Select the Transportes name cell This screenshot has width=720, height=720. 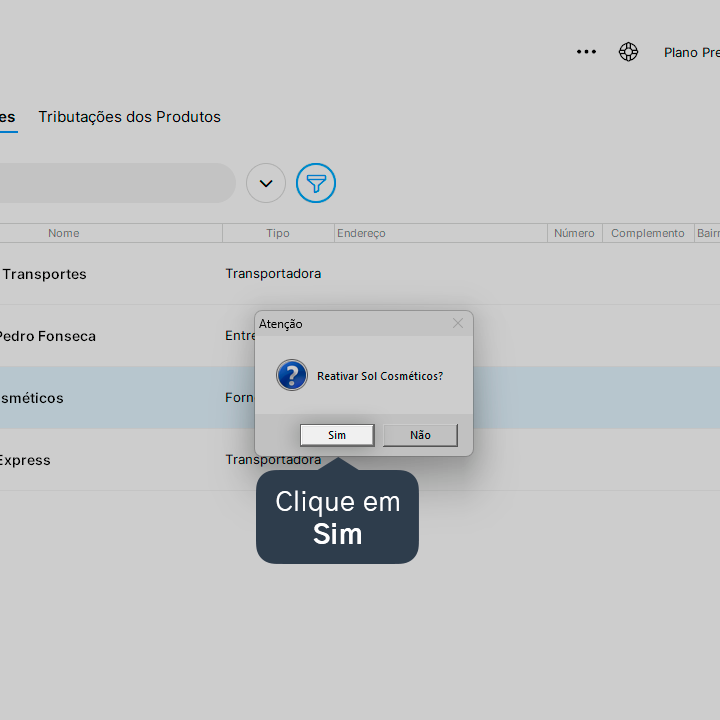point(44,274)
